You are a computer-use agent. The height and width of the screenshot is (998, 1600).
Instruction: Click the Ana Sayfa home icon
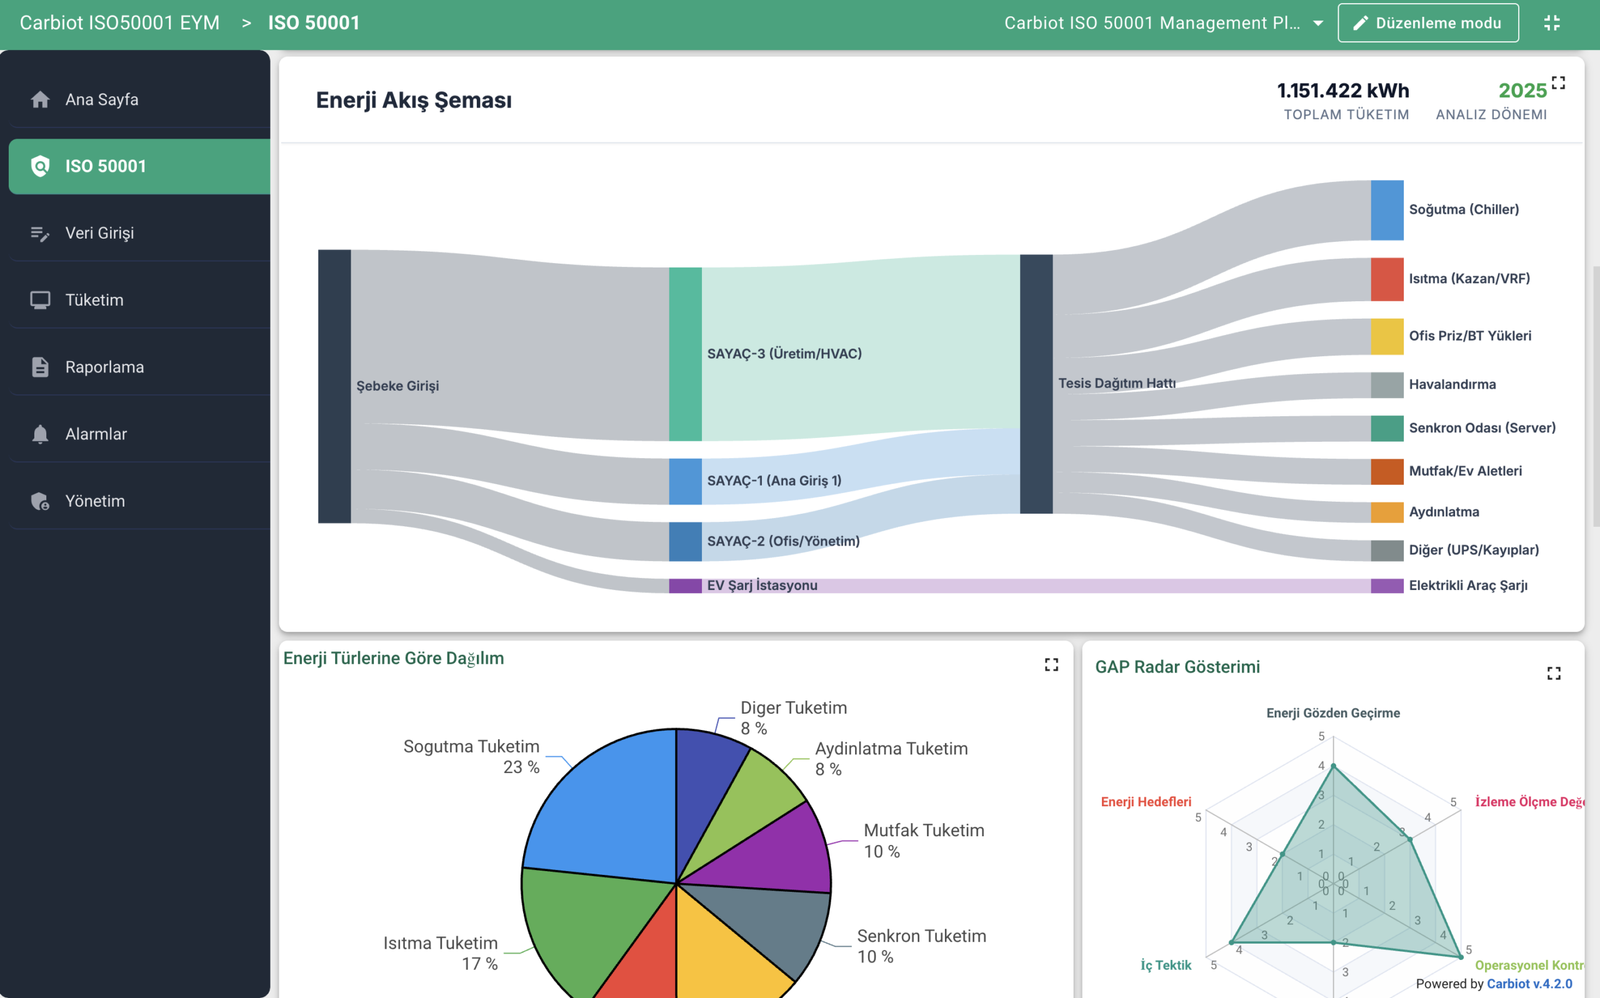[40, 99]
